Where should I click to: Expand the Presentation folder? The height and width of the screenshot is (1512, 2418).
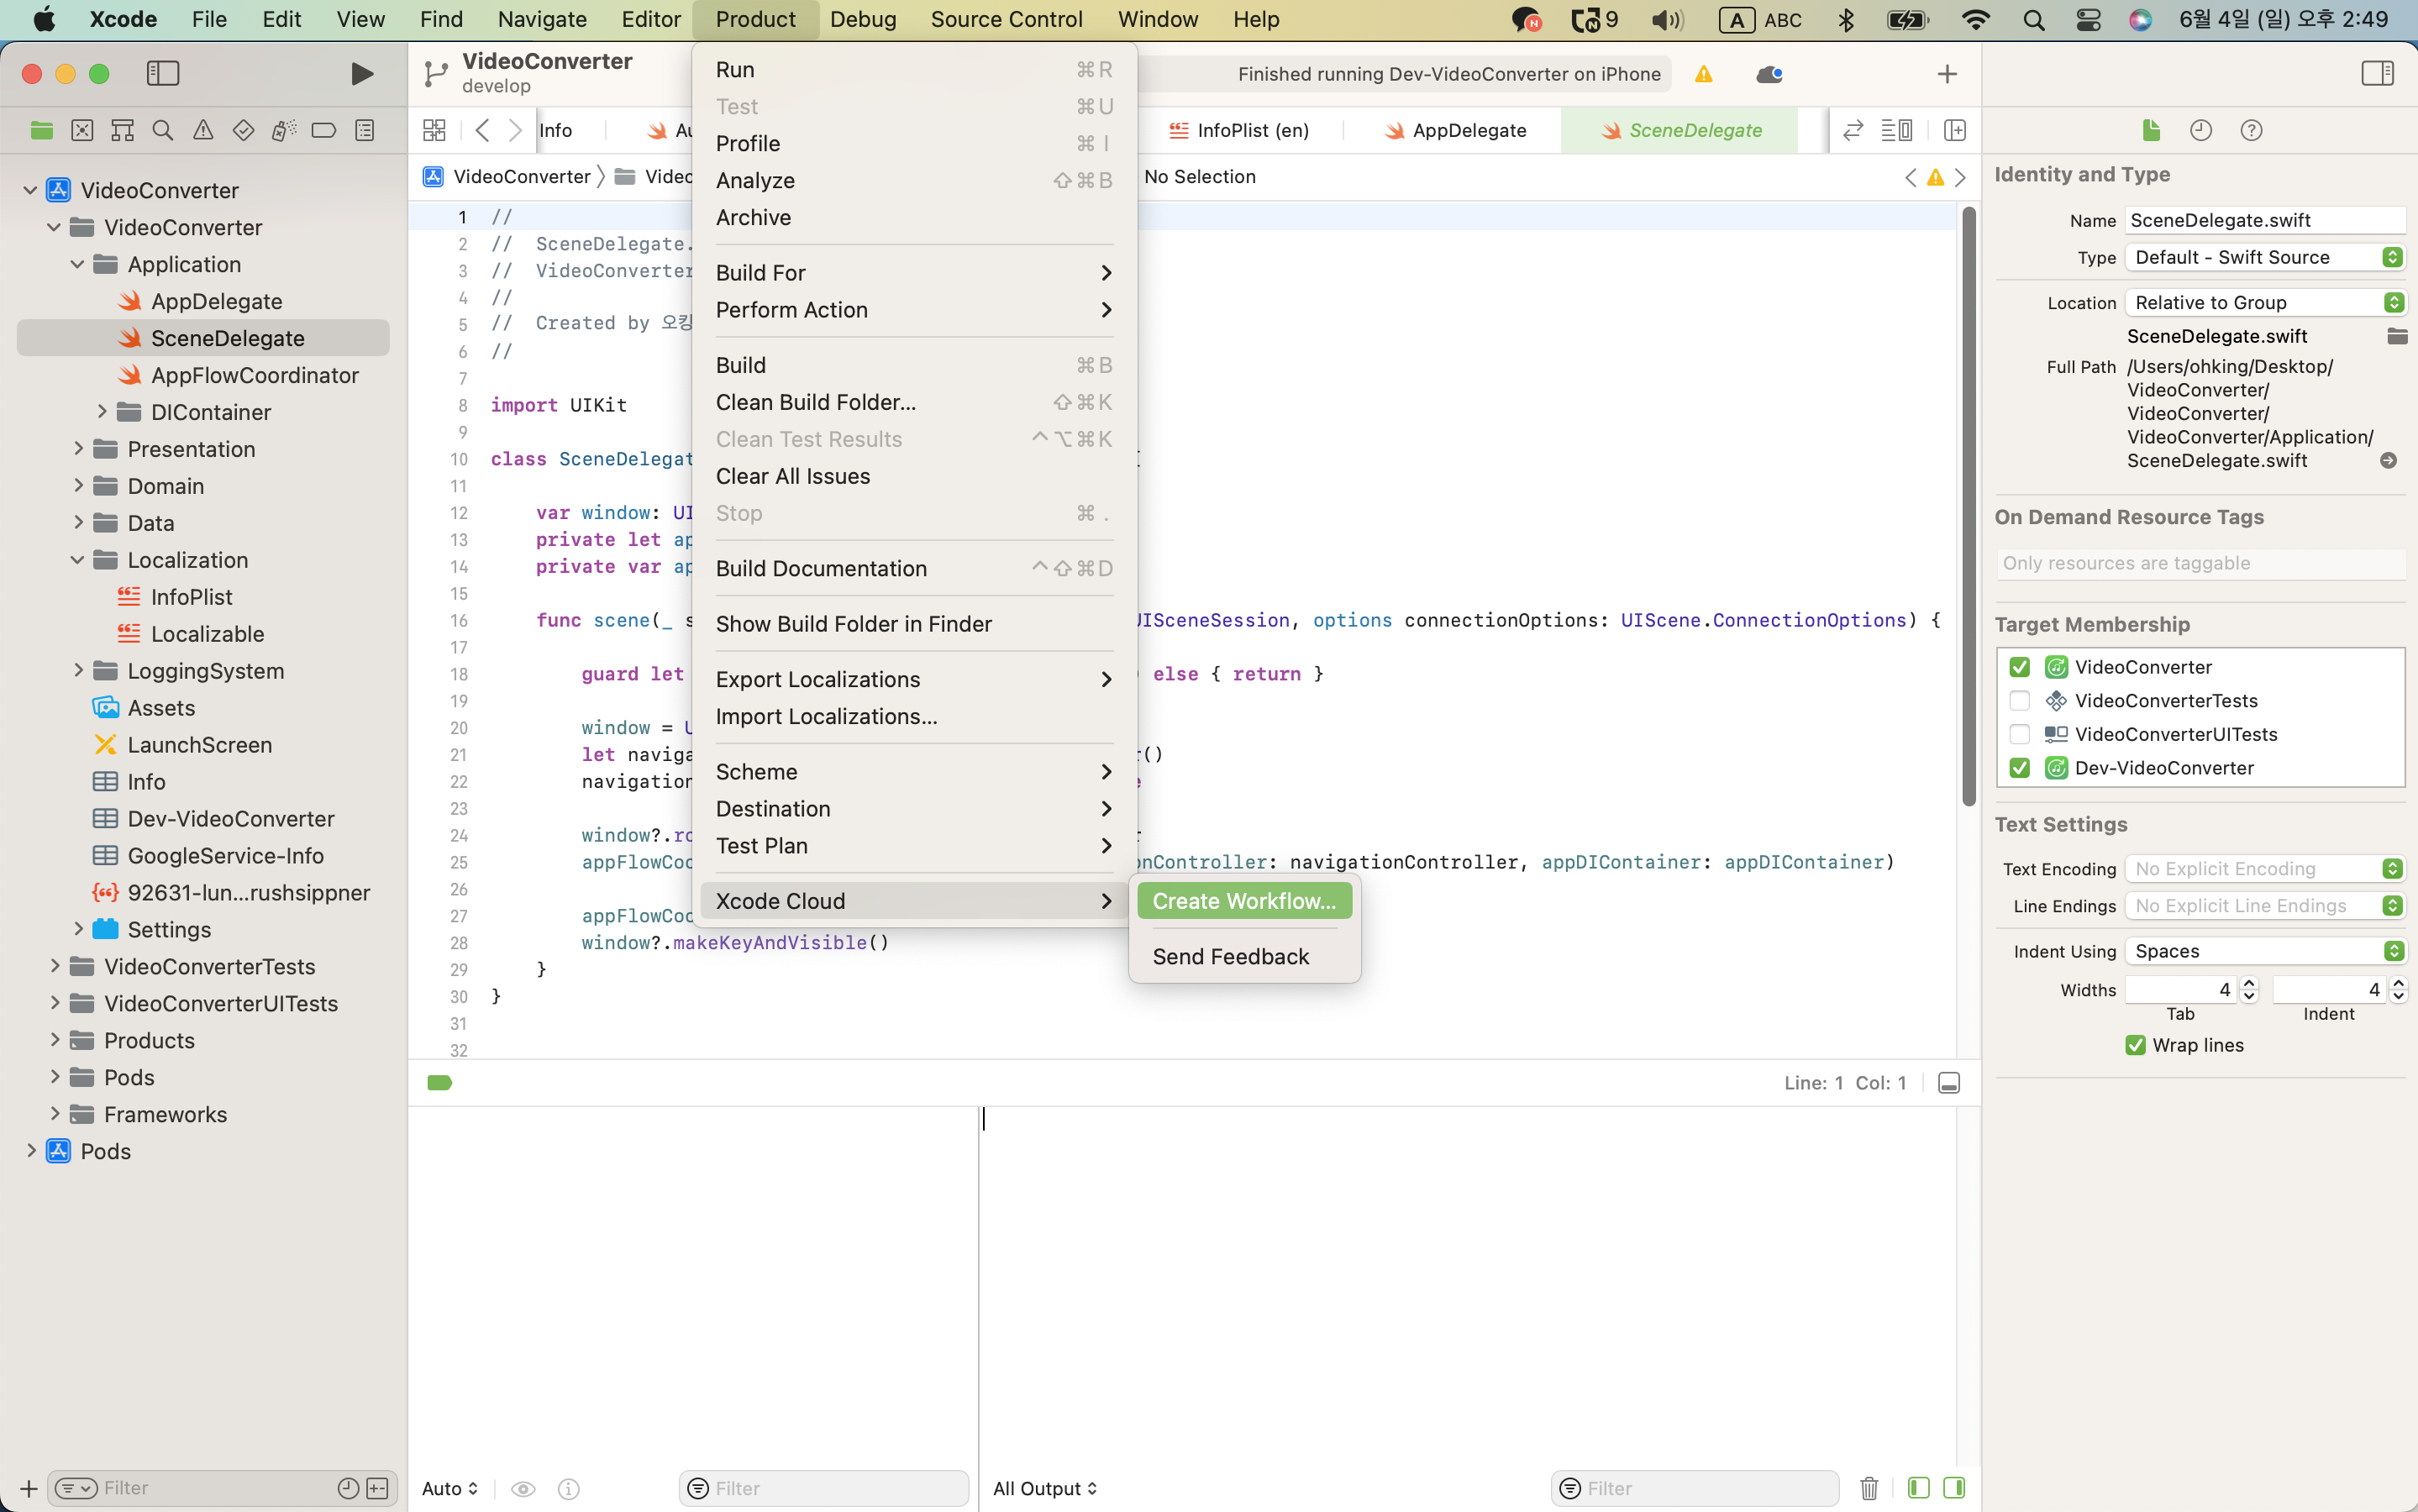pyautogui.click(x=78, y=449)
